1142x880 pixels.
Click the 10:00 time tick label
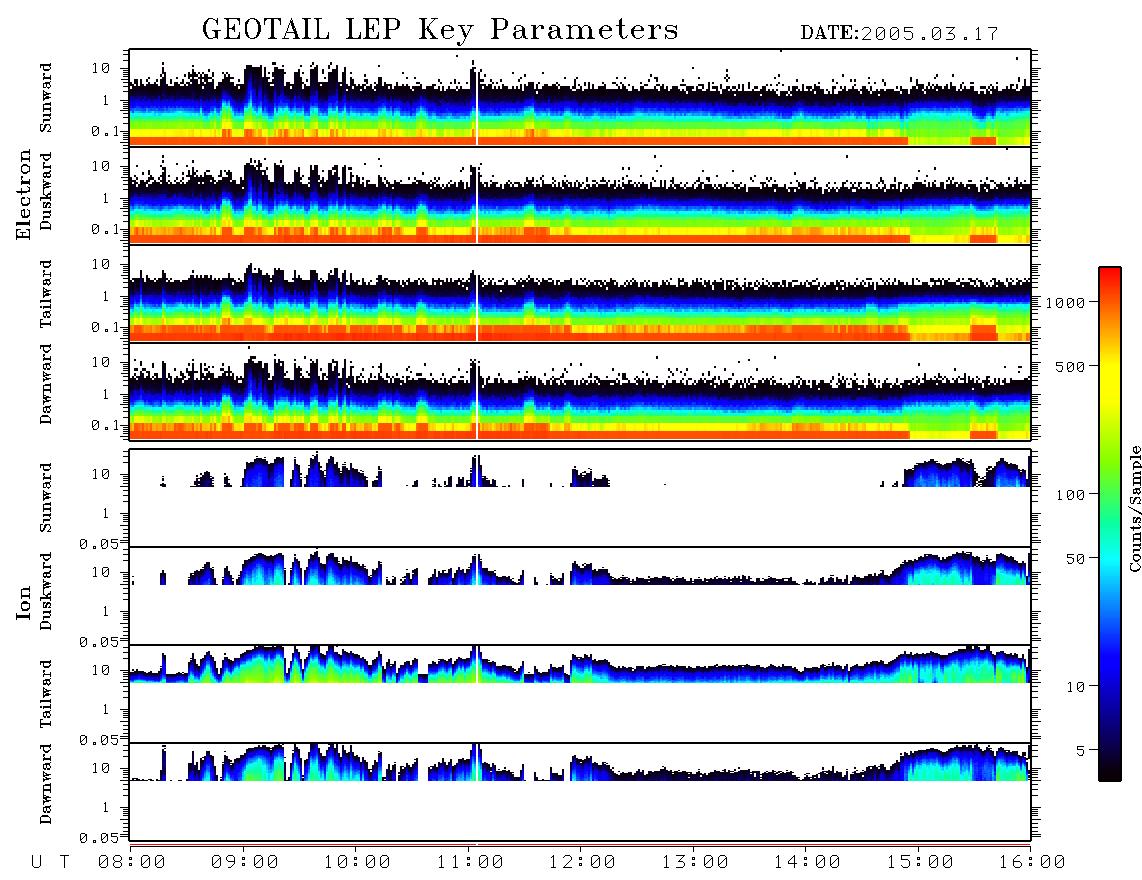point(358,863)
